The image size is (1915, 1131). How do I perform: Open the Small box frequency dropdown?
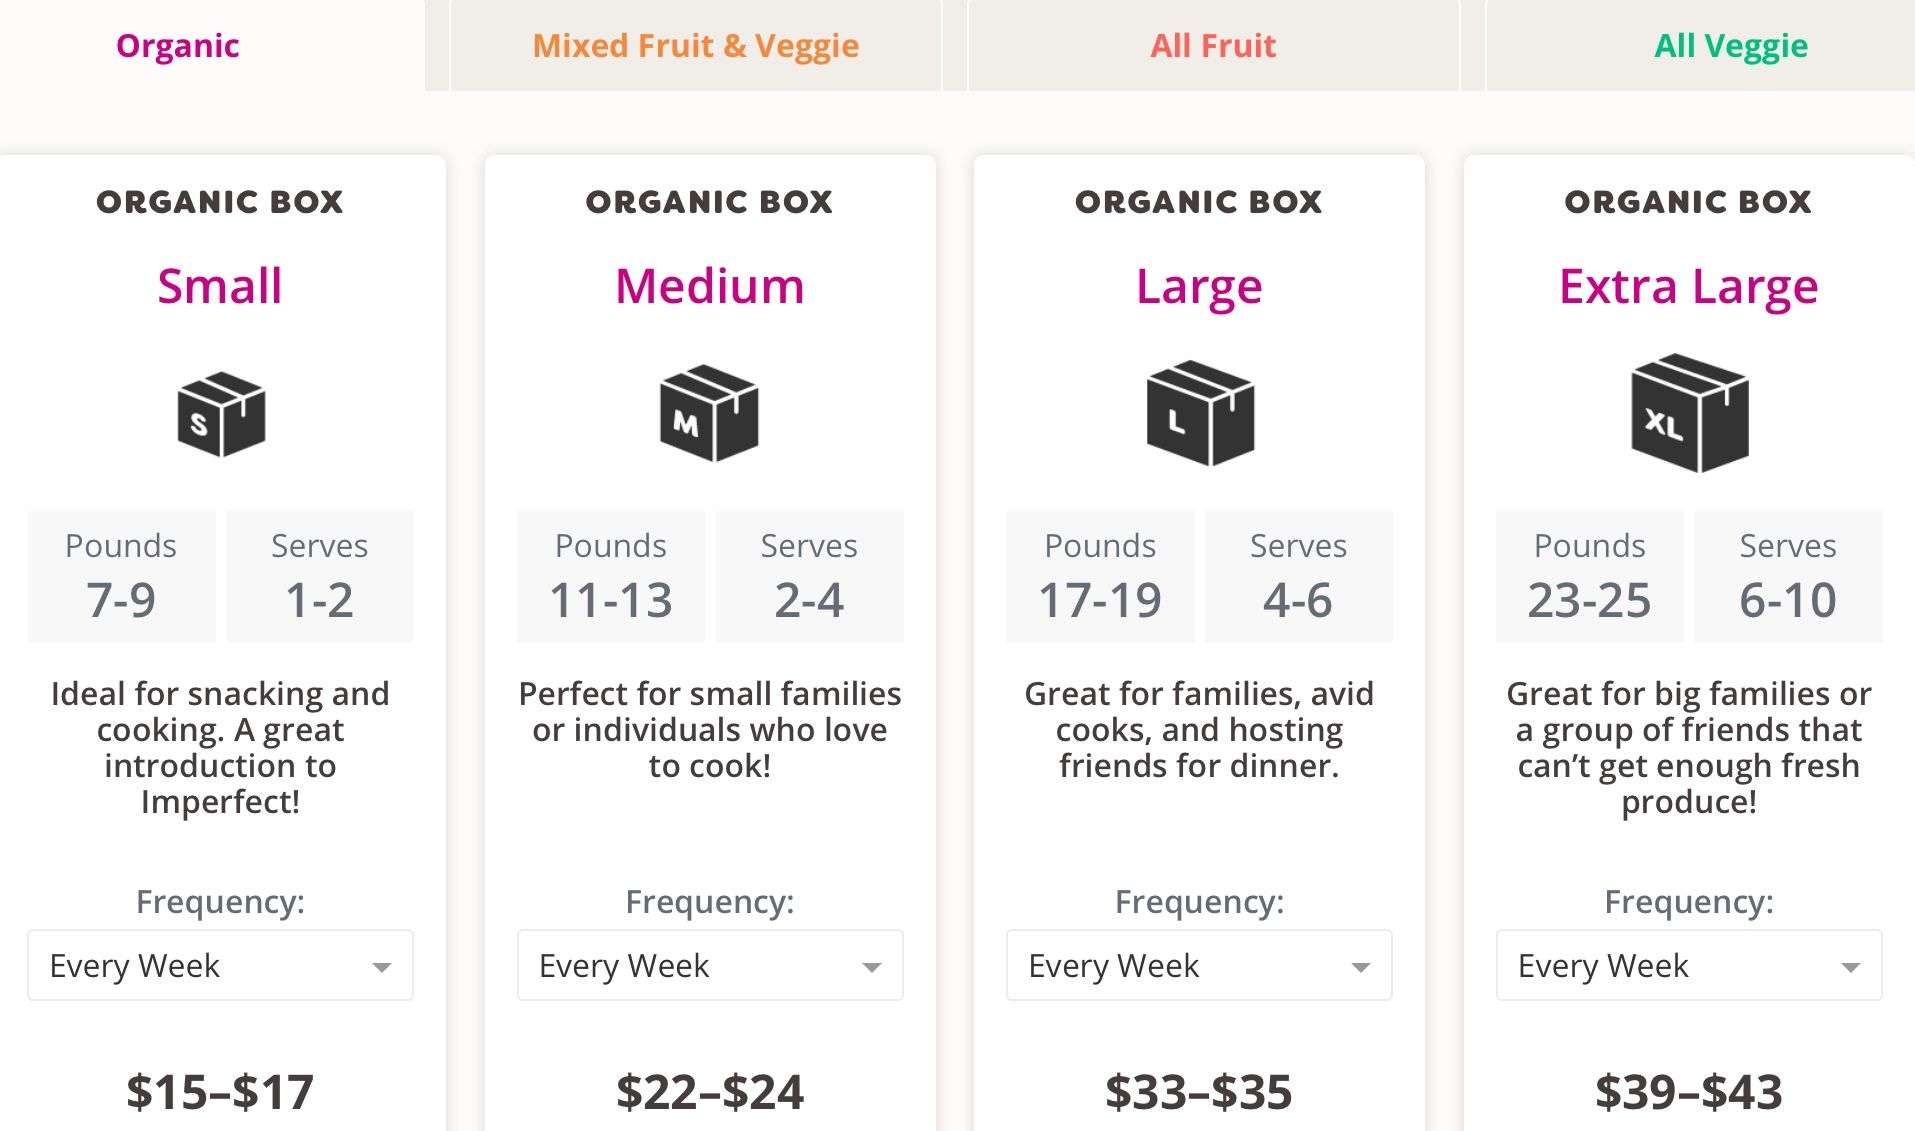(220, 965)
